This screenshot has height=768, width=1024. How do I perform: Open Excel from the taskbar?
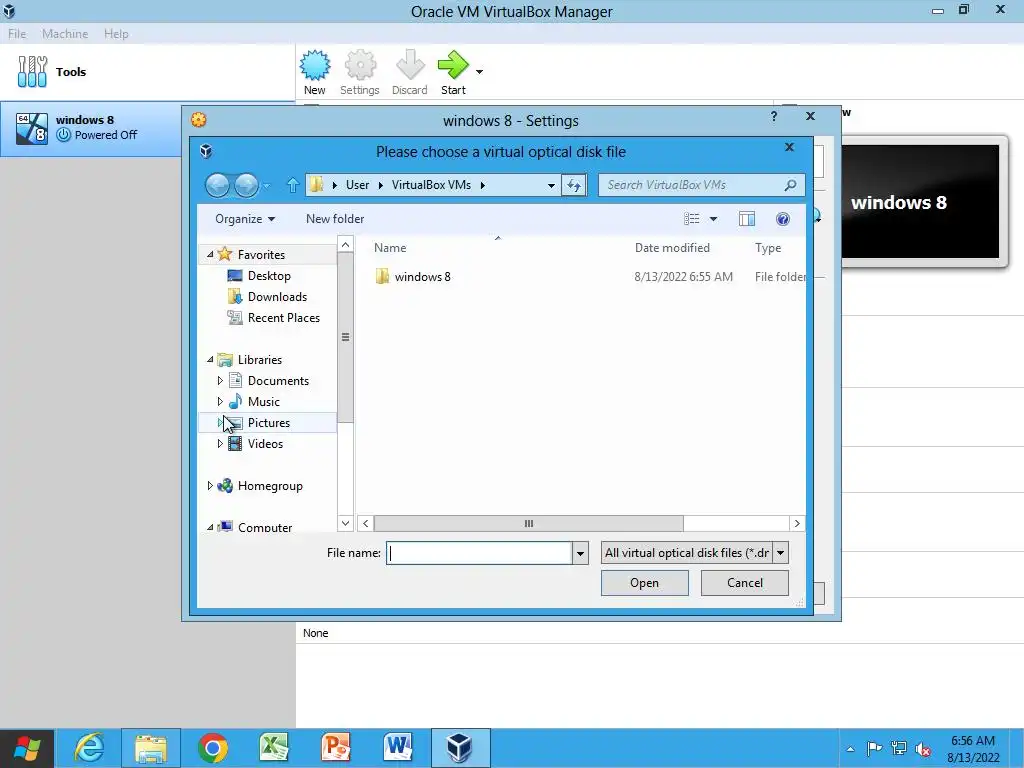click(274, 748)
